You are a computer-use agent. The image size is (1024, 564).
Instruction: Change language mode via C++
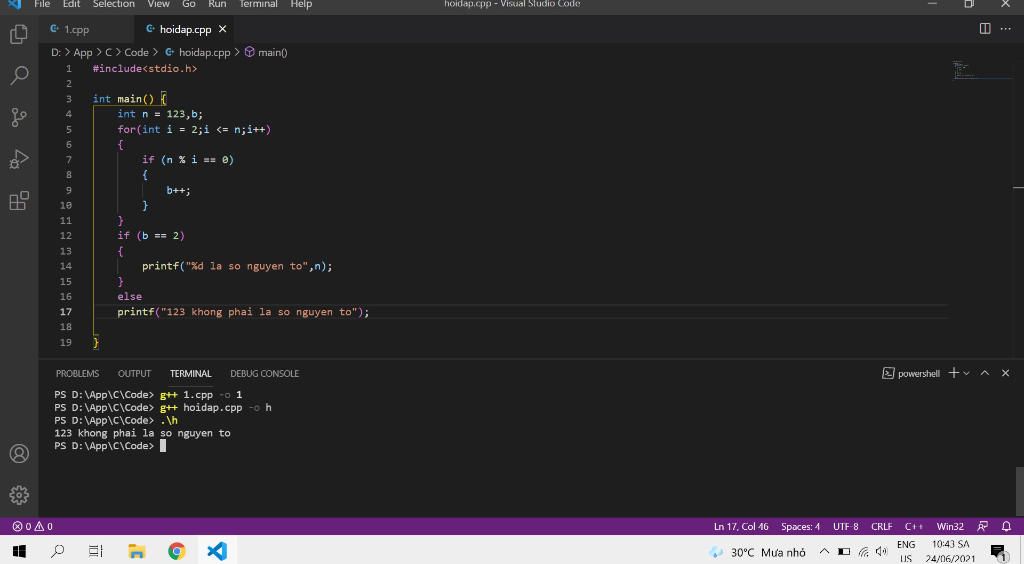(x=914, y=526)
